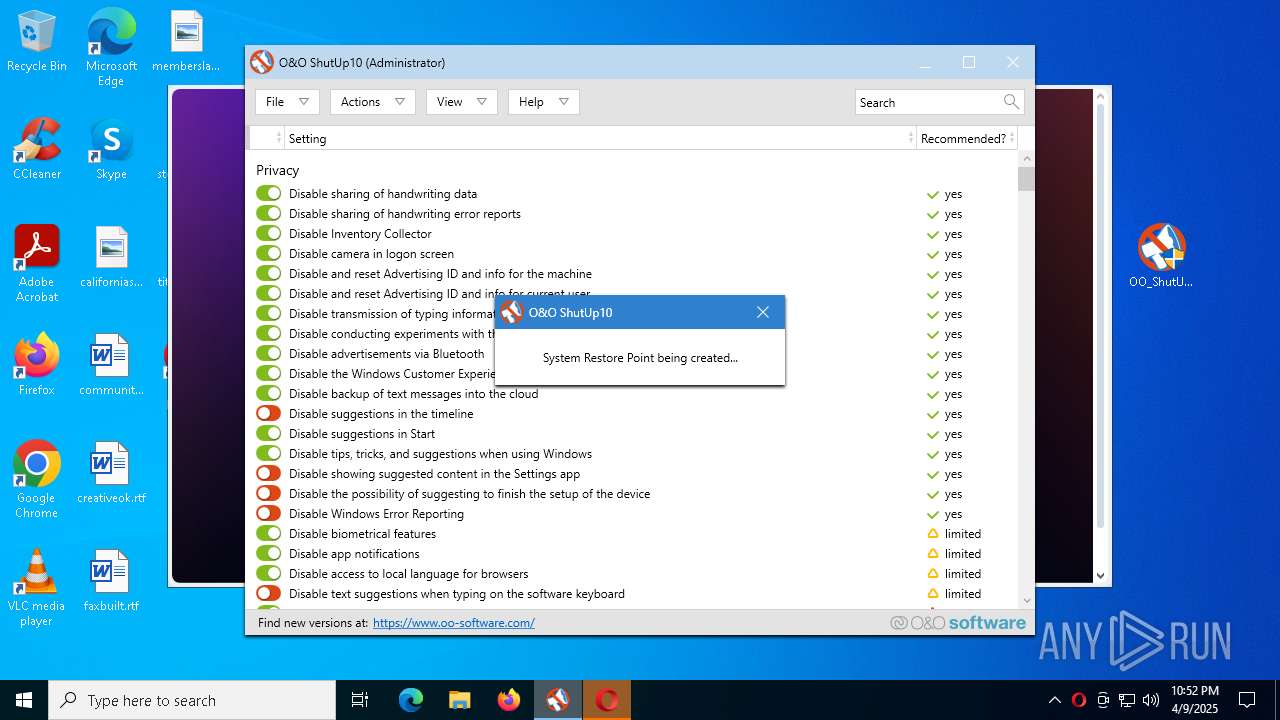
Task: Sort by the Setting column header
Action: pyautogui.click(x=600, y=138)
